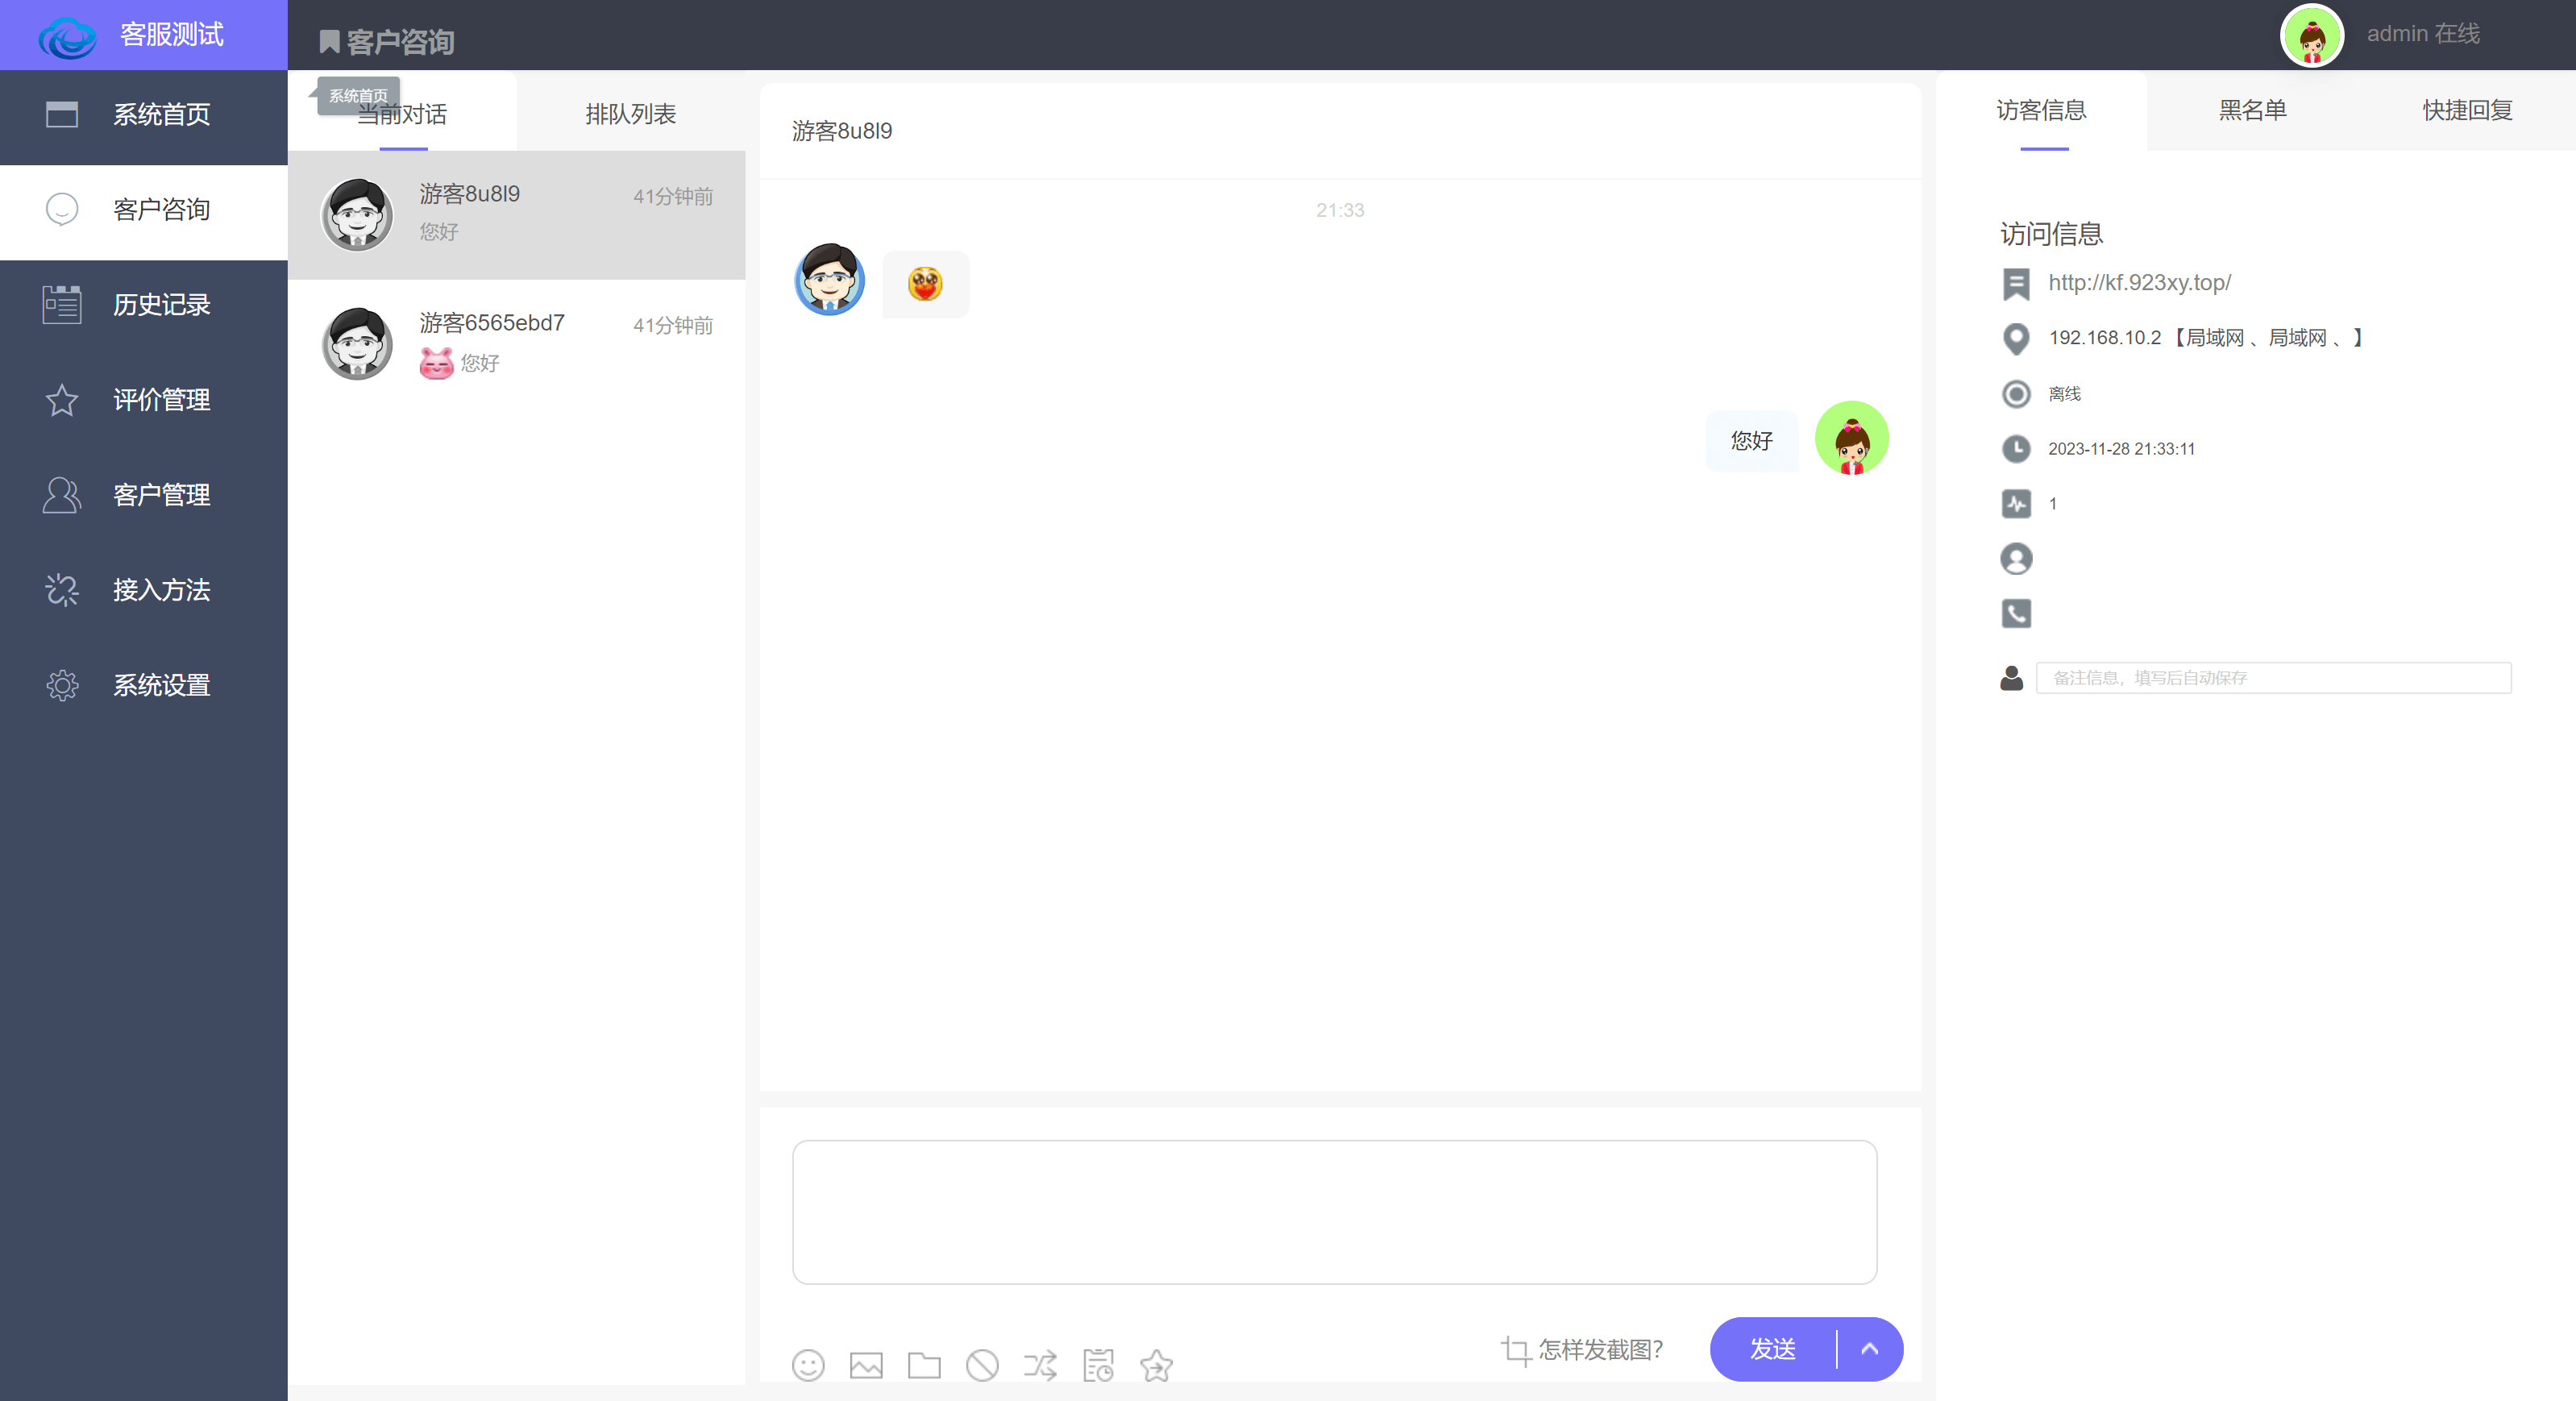Open the emoji picker in chat toolbar
The width and height of the screenshot is (2576, 1401).
pos(808,1365)
